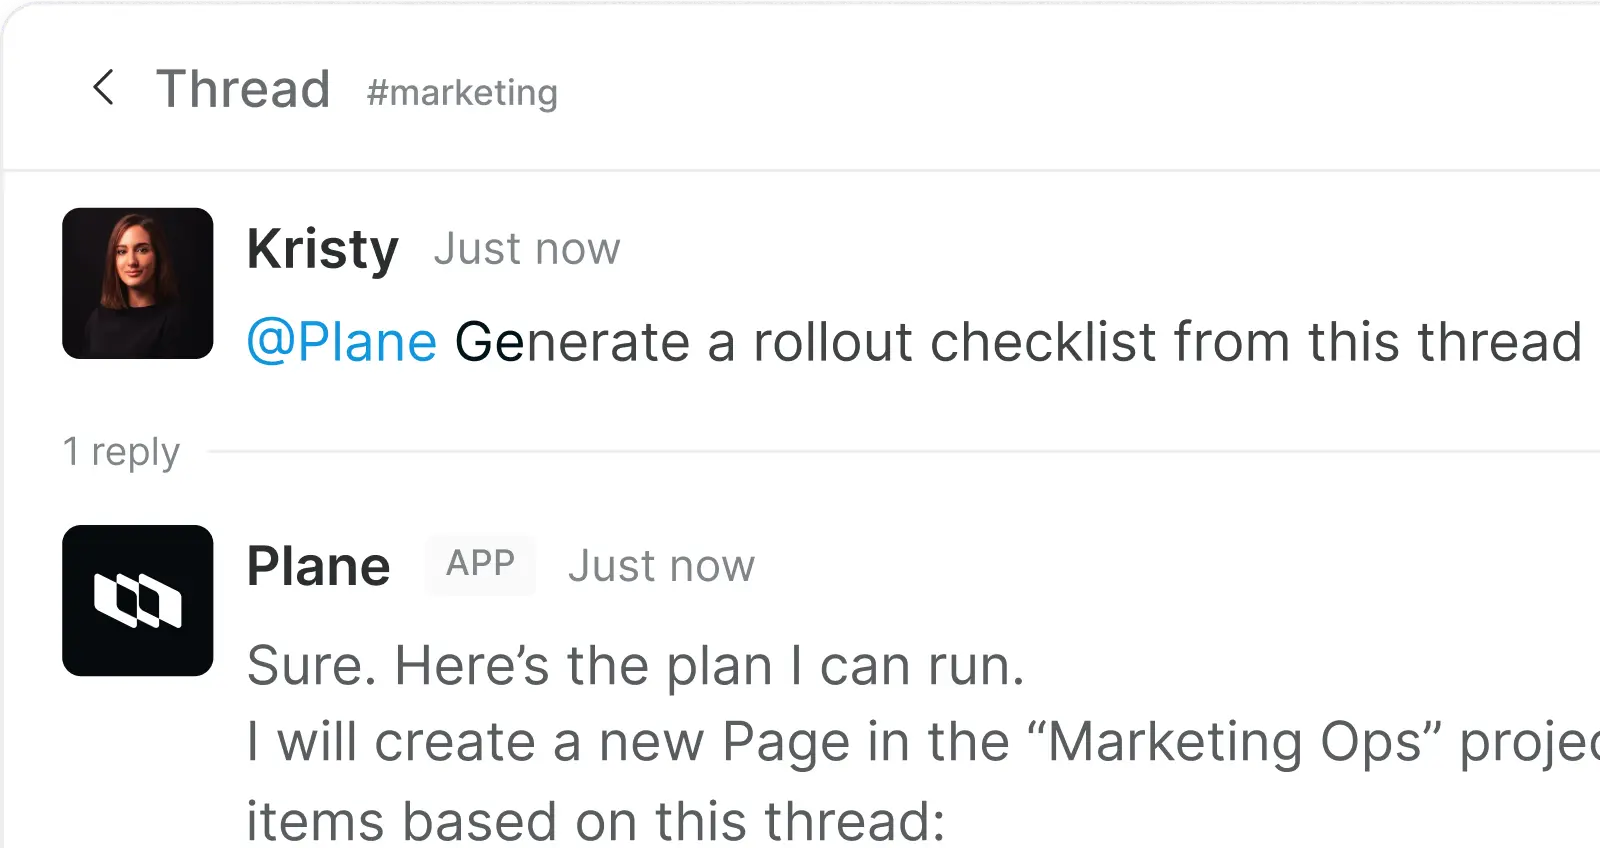Click Plane's reply message text
Image resolution: width=1600 pixels, height=848 pixels.
click(x=635, y=664)
